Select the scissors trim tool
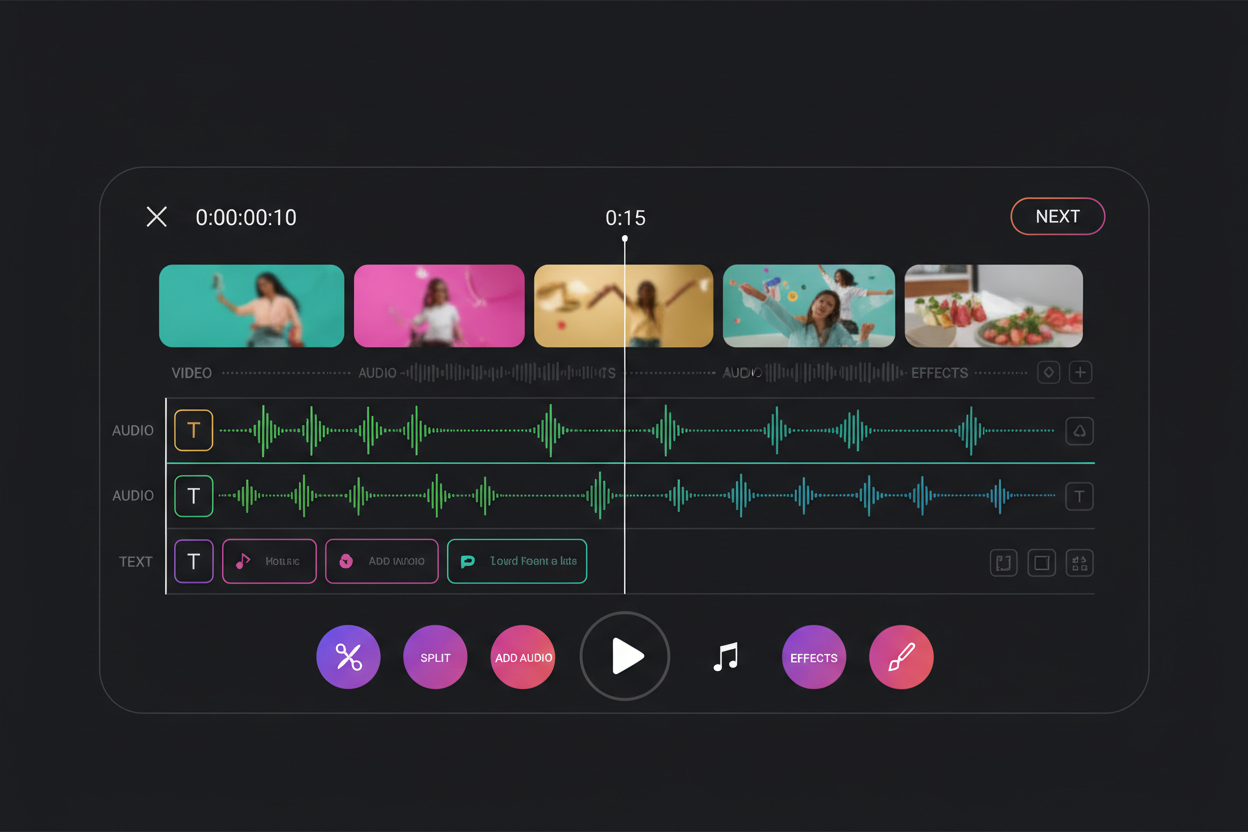 click(348, 657)
